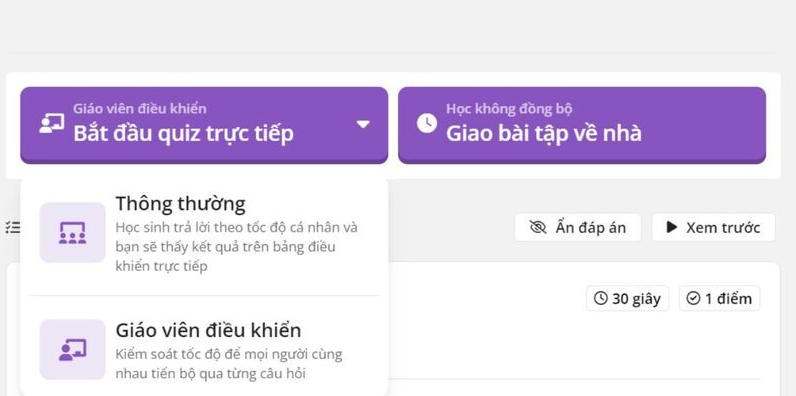This screenshot has height=396, width=796.
Task: Click the teacher-at-board icon on Bắt đầu quiz button
Action: [x=52, y=124]
